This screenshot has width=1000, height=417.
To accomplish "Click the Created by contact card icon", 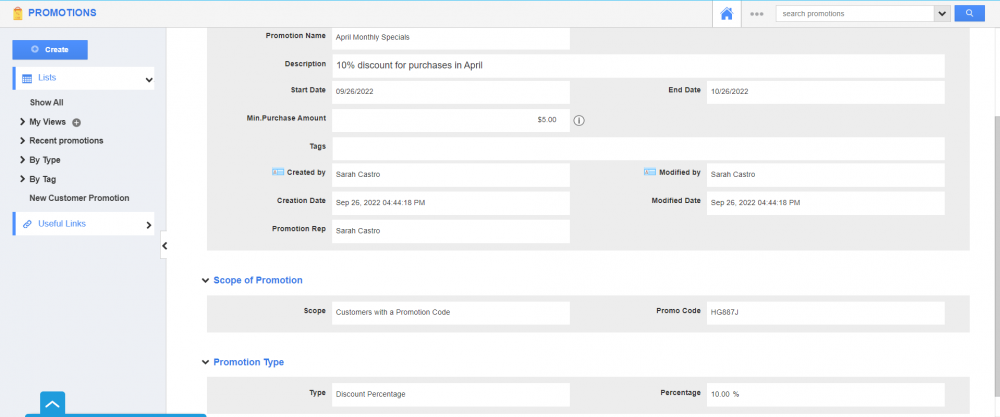I will [x=277, y=172].
